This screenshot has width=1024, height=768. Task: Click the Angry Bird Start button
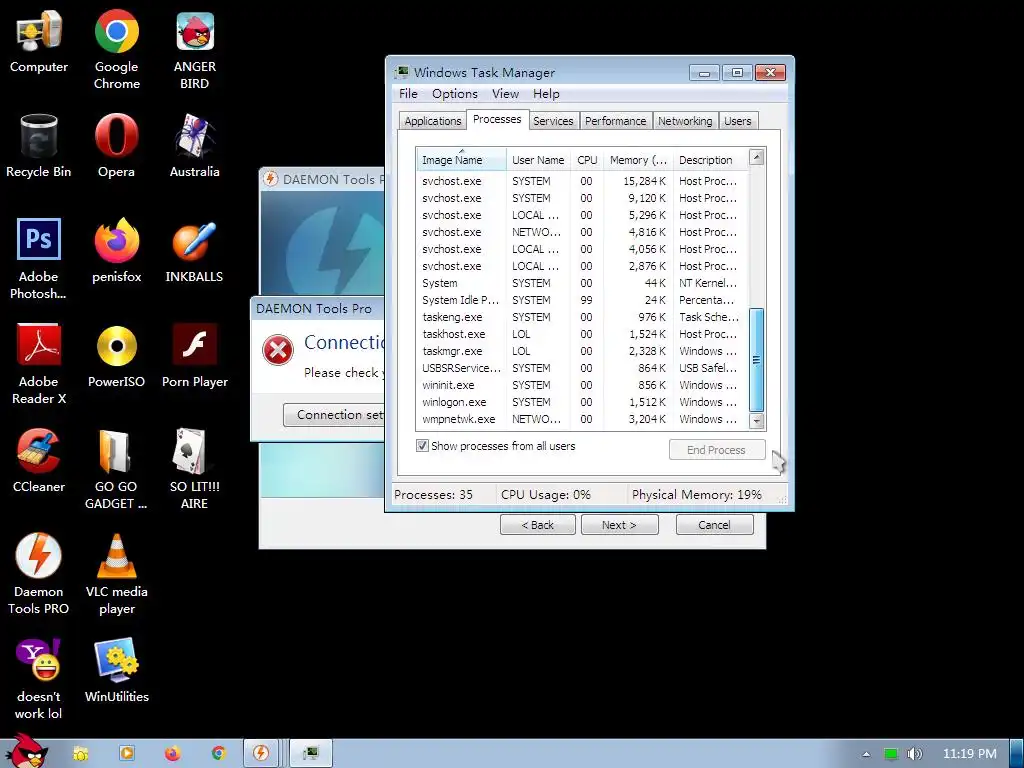point(26,751)
